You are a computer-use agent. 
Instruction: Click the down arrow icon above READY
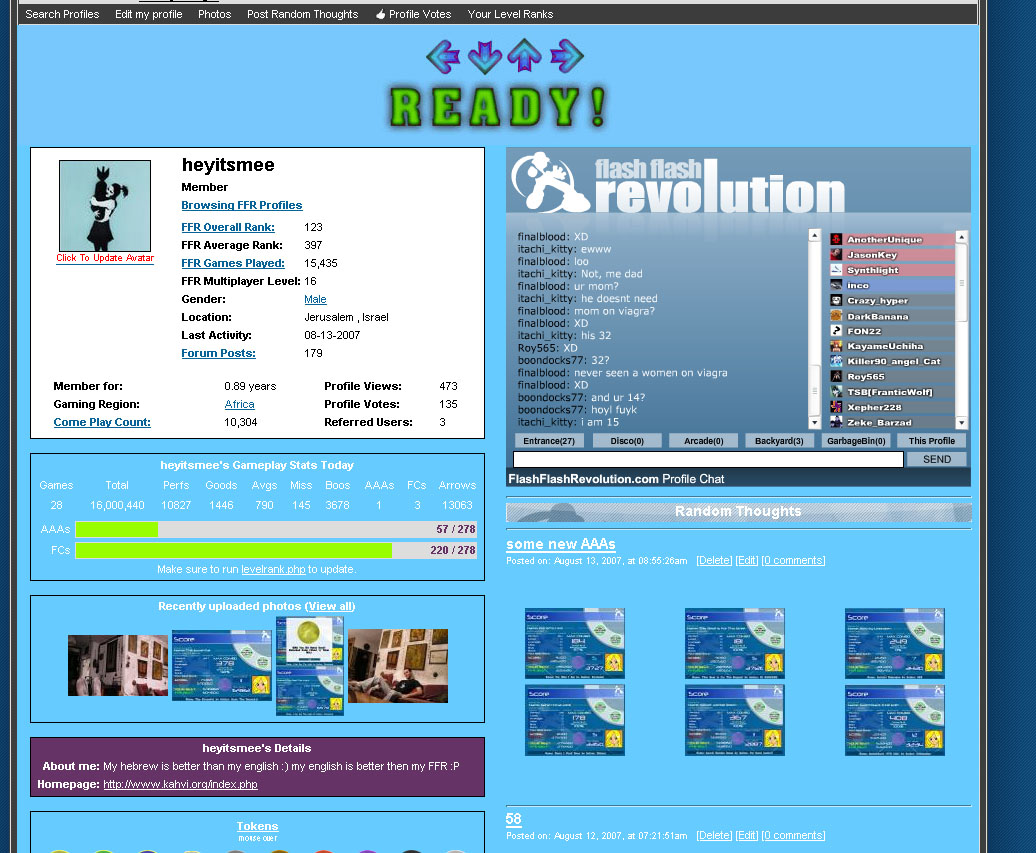point(484,57)
